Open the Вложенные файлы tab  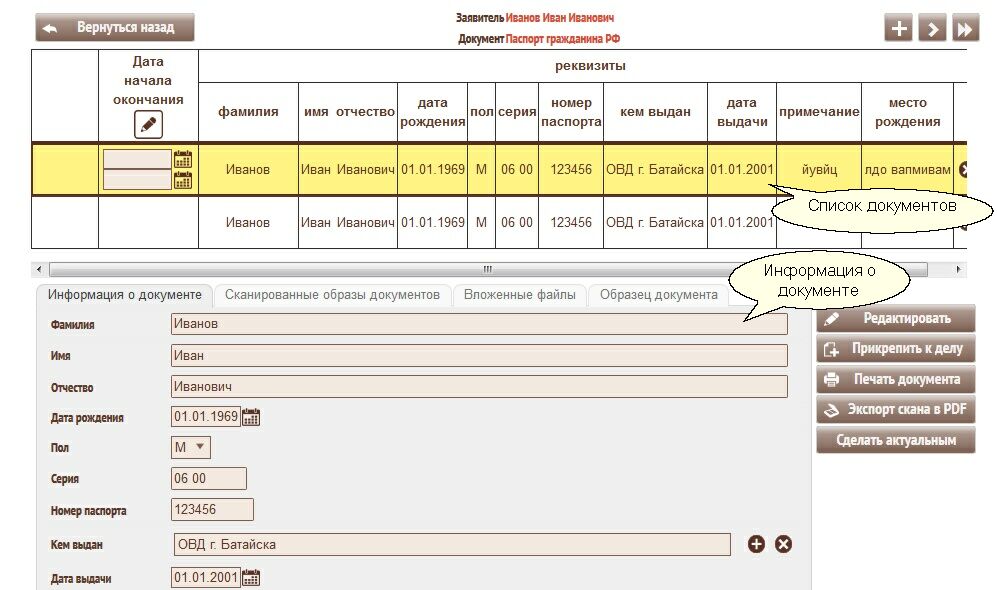pos(519,295)
